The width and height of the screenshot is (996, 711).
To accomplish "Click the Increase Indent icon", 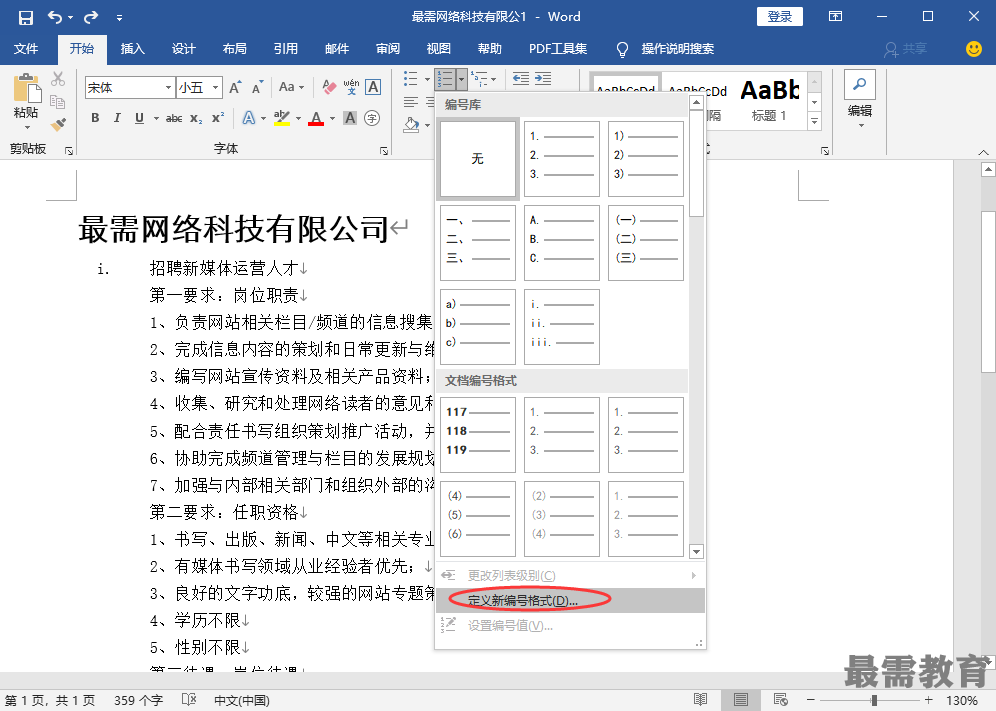I will point(543,79).
